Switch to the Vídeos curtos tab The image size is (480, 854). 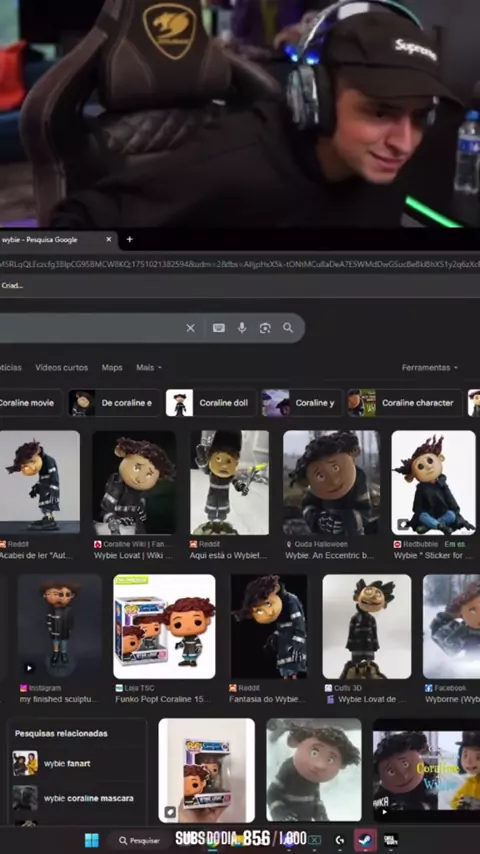[62, 368]
